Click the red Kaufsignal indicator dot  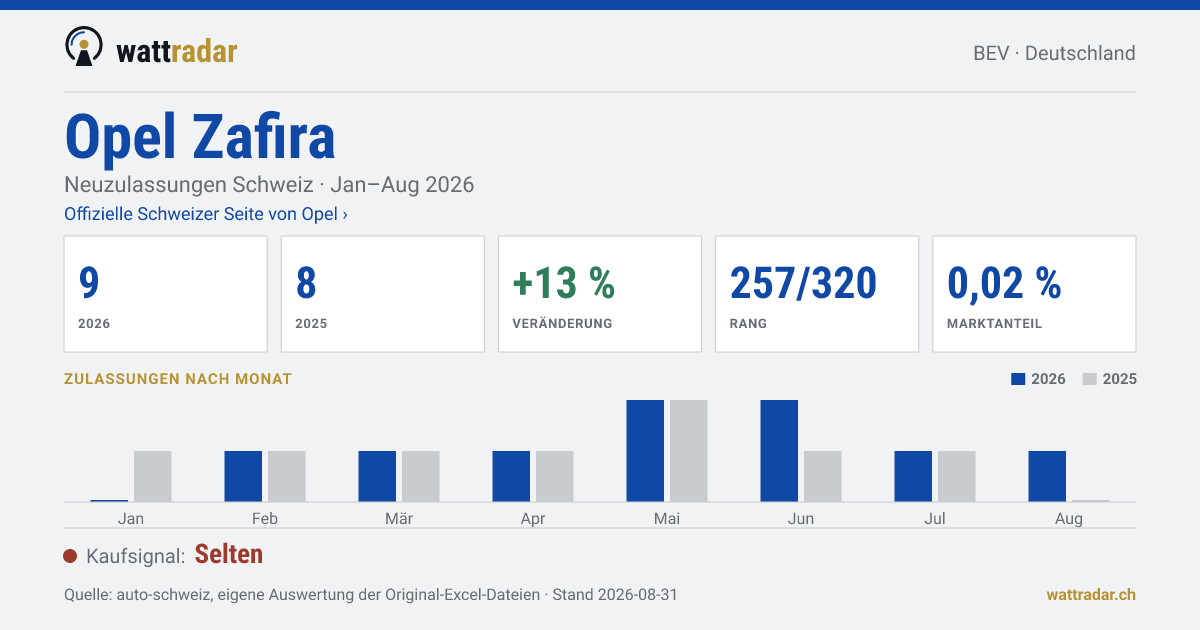pos(70,556)
